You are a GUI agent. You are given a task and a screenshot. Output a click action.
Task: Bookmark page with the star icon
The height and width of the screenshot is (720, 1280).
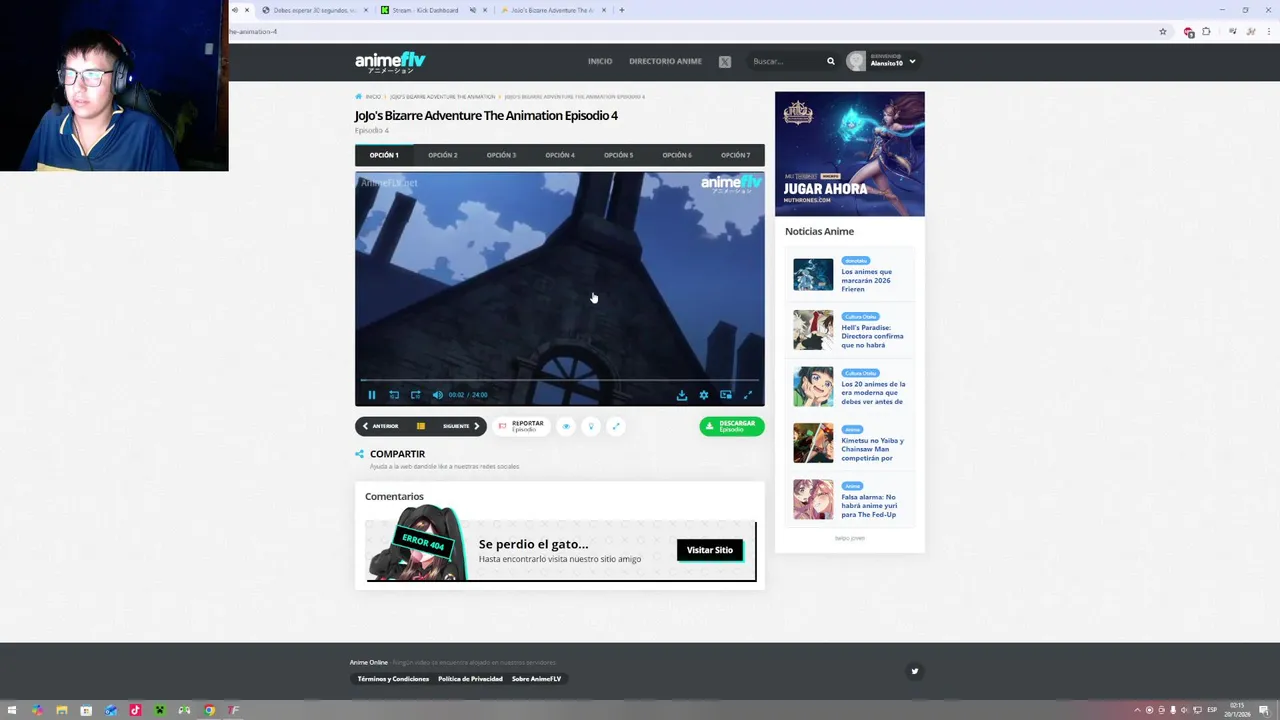pyautogui.click(x=1163, y=32)
